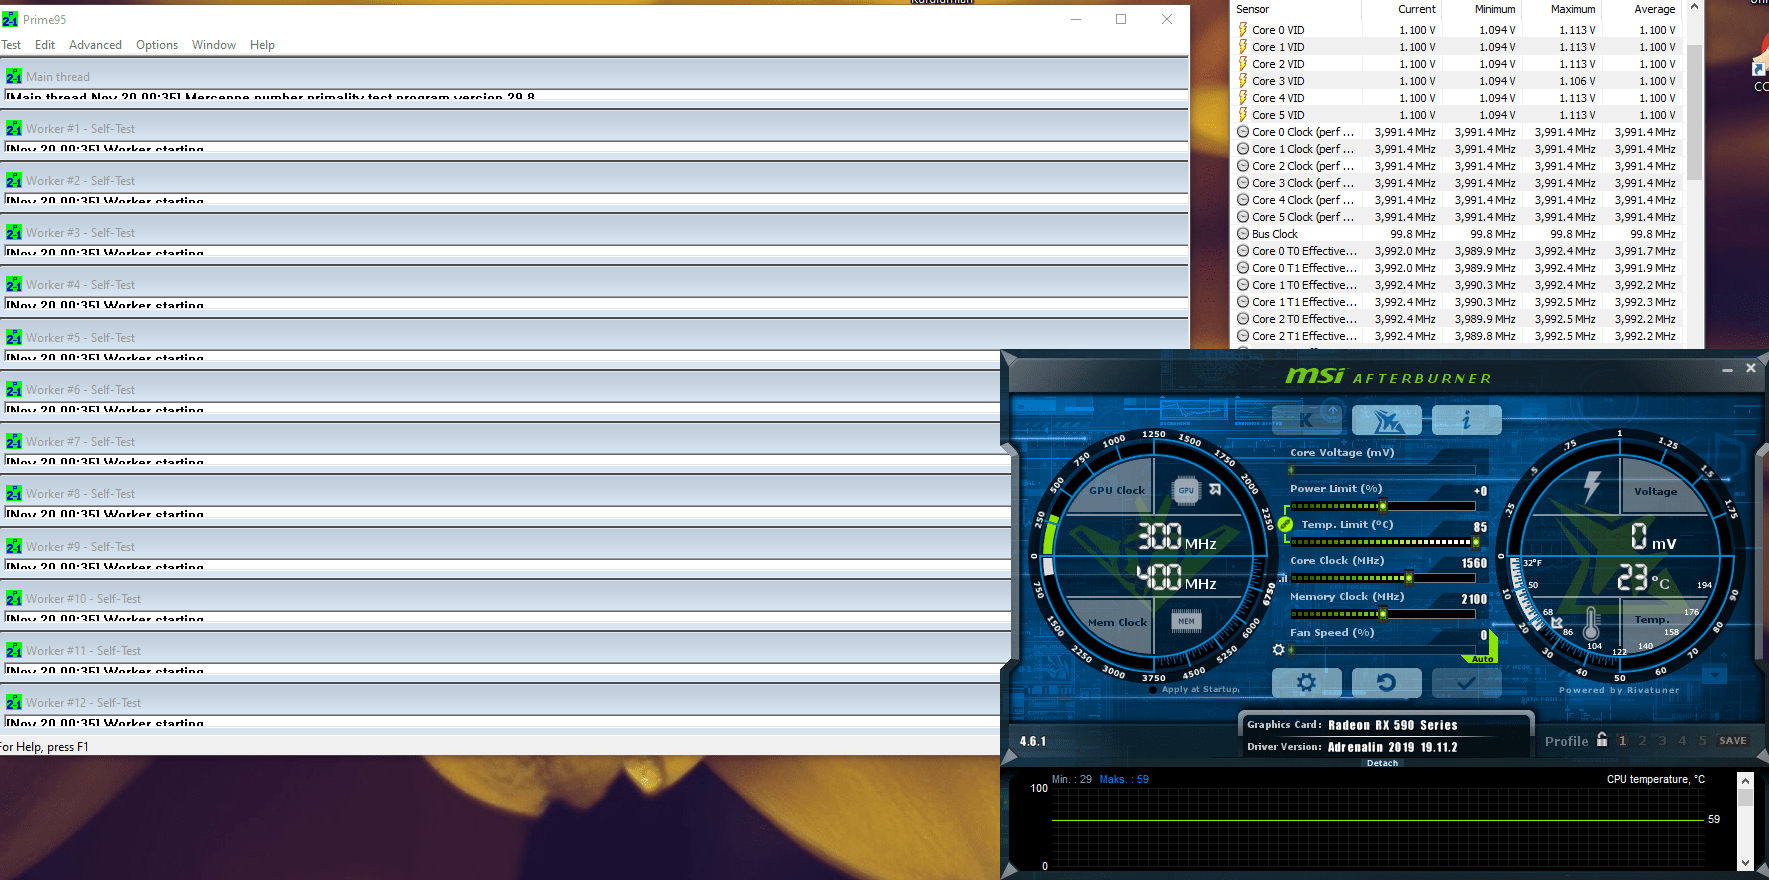Select the 'Core 3 VID' sensor row
1769x880 pixels.
click(x=1458, y=81)
